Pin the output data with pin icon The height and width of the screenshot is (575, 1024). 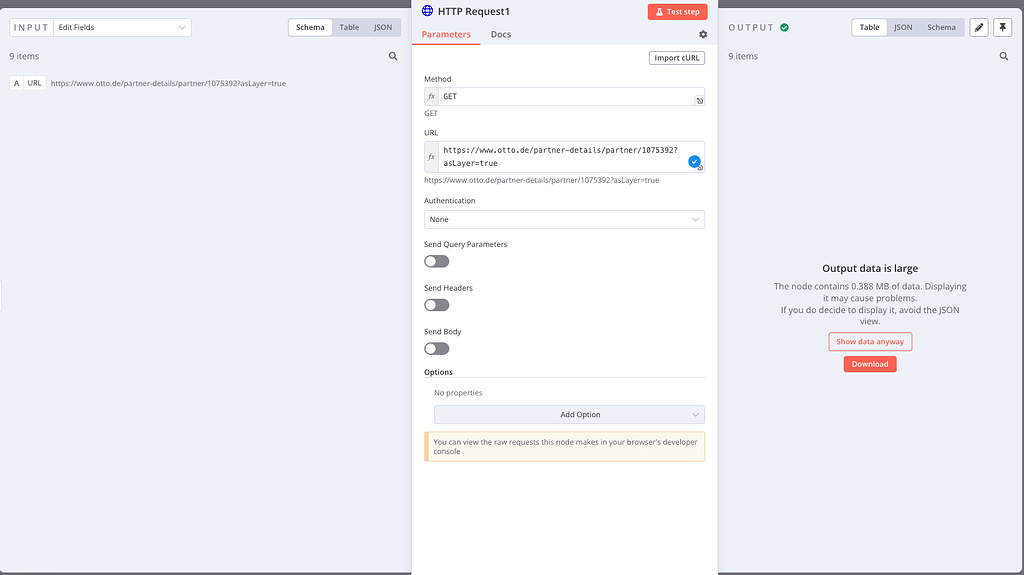point(1002,27)
